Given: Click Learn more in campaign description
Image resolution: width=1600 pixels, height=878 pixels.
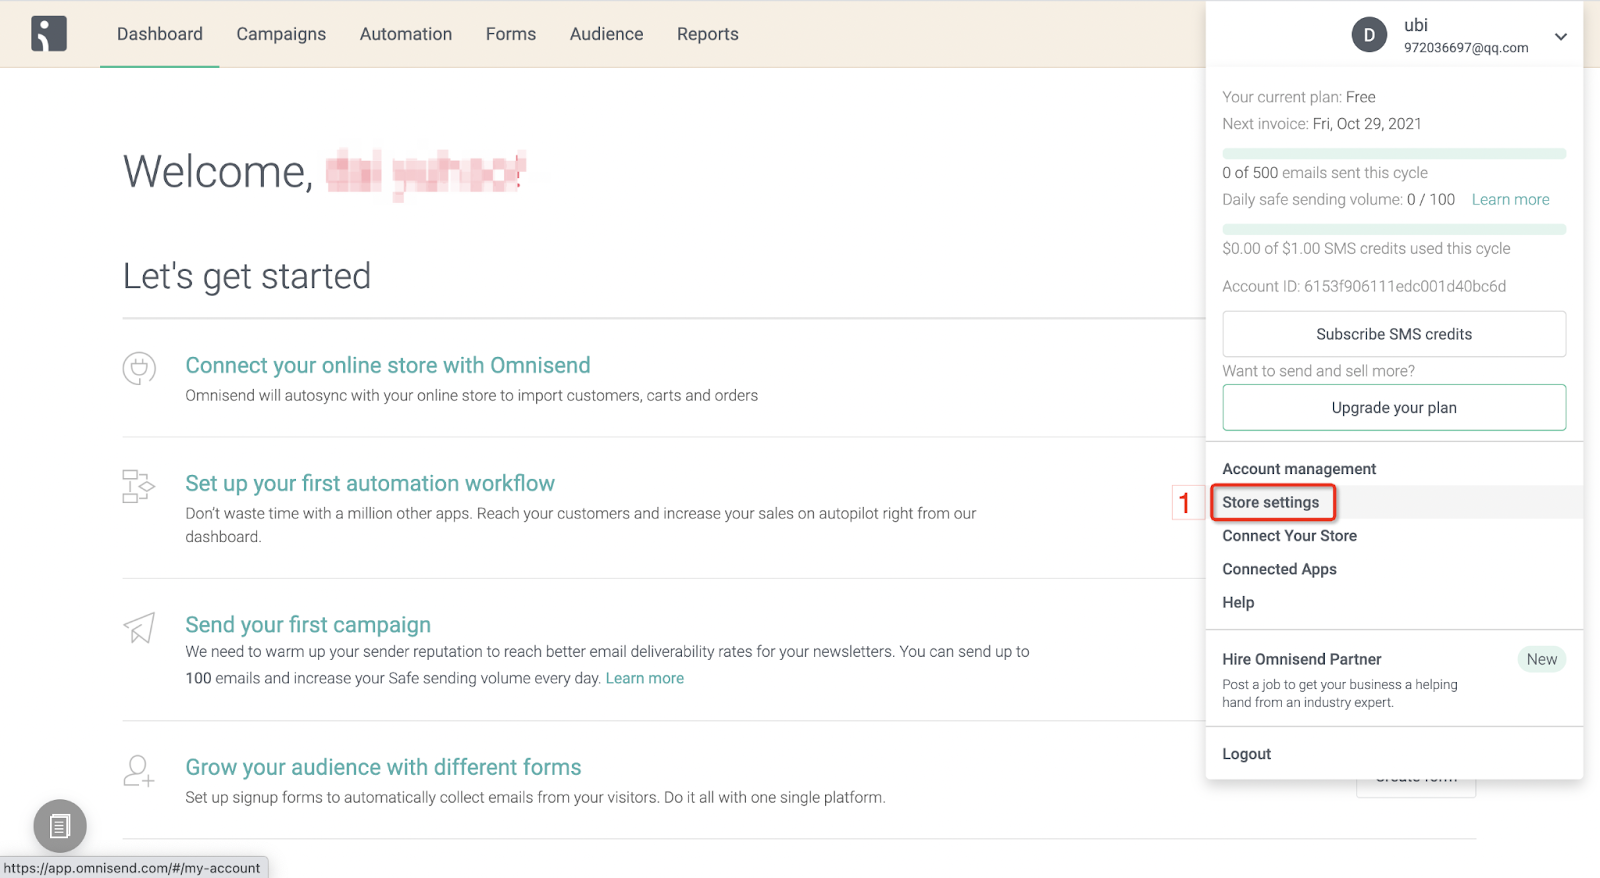Looking at the screenshot, I should 645,678.
